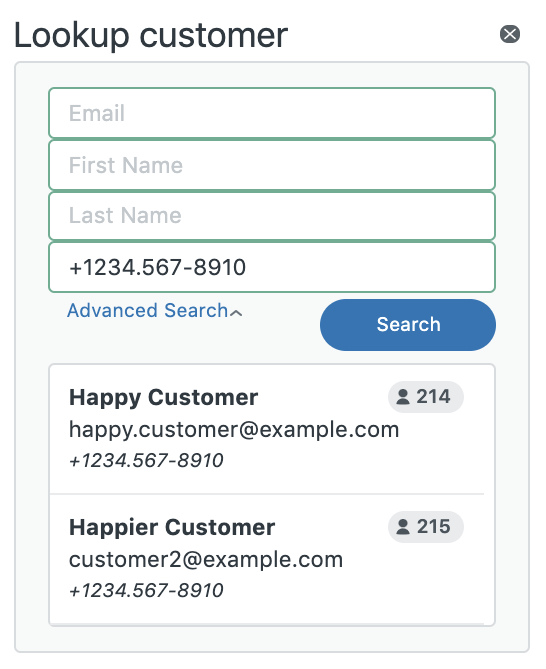Image resolution: width=546 pixels, height=669 pixels.
Task: Select the Happier Customer result
Action: (x=272, y=559)
